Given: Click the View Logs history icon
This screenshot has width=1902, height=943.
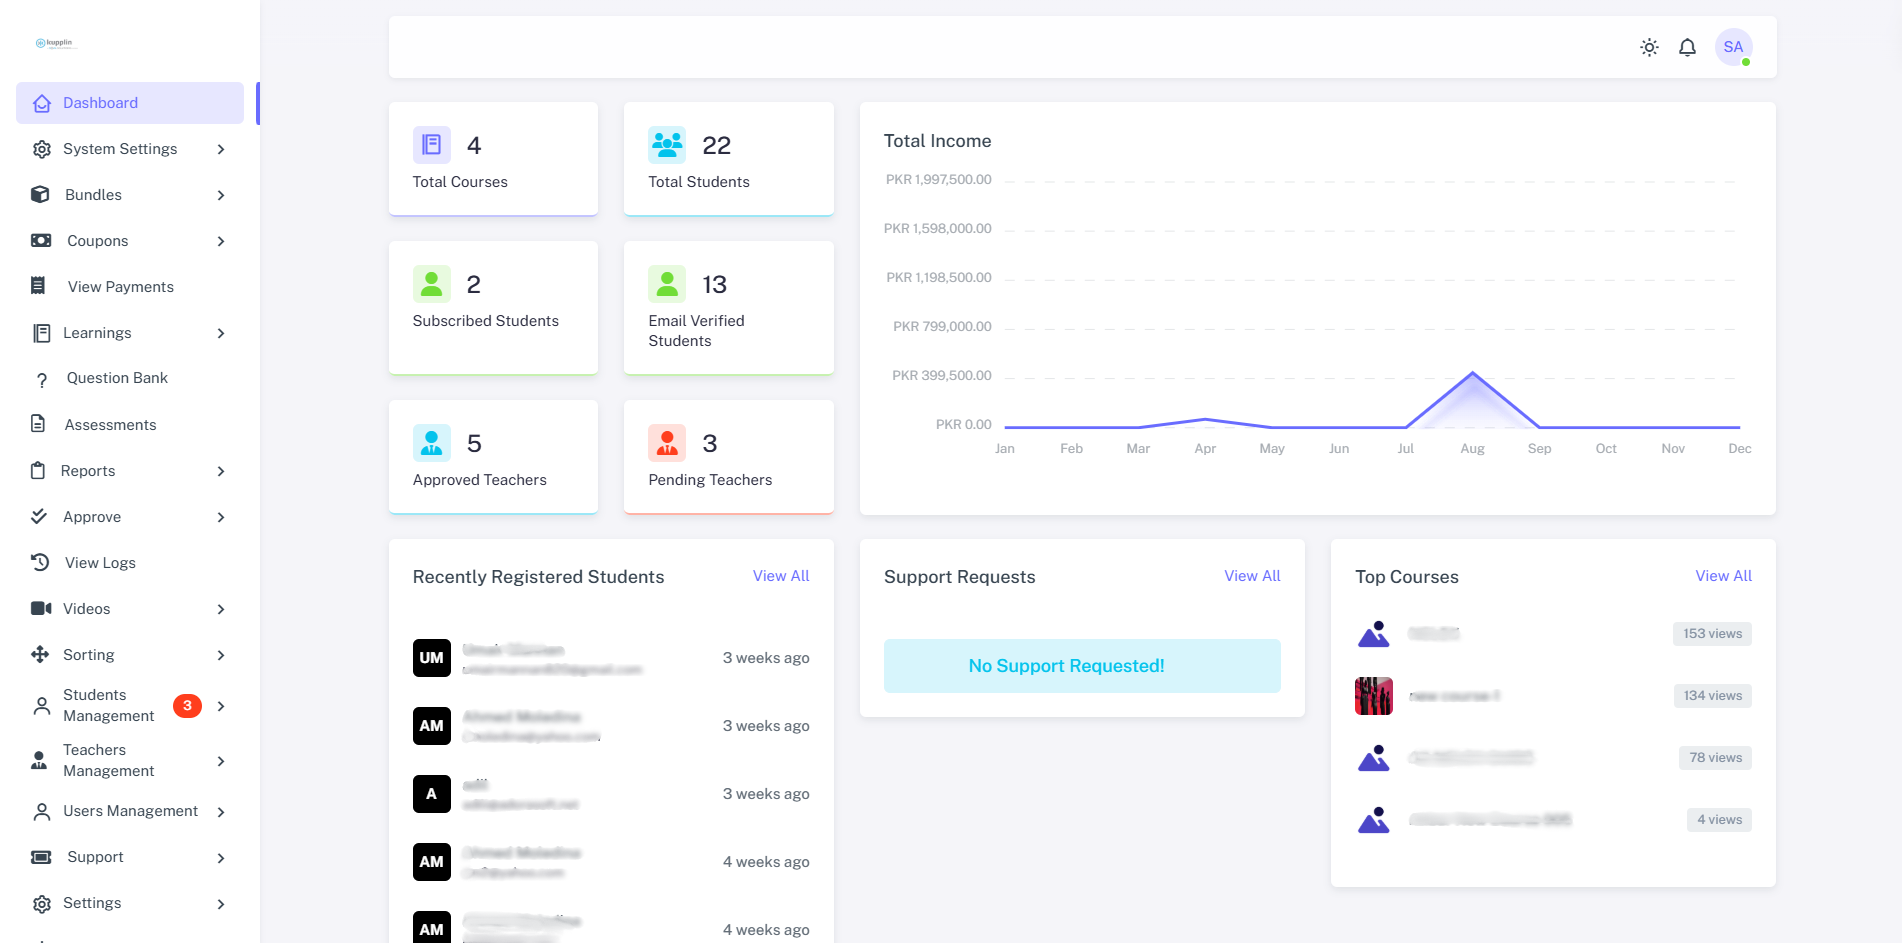Looking at the screenshot, I should pos(40,563).
